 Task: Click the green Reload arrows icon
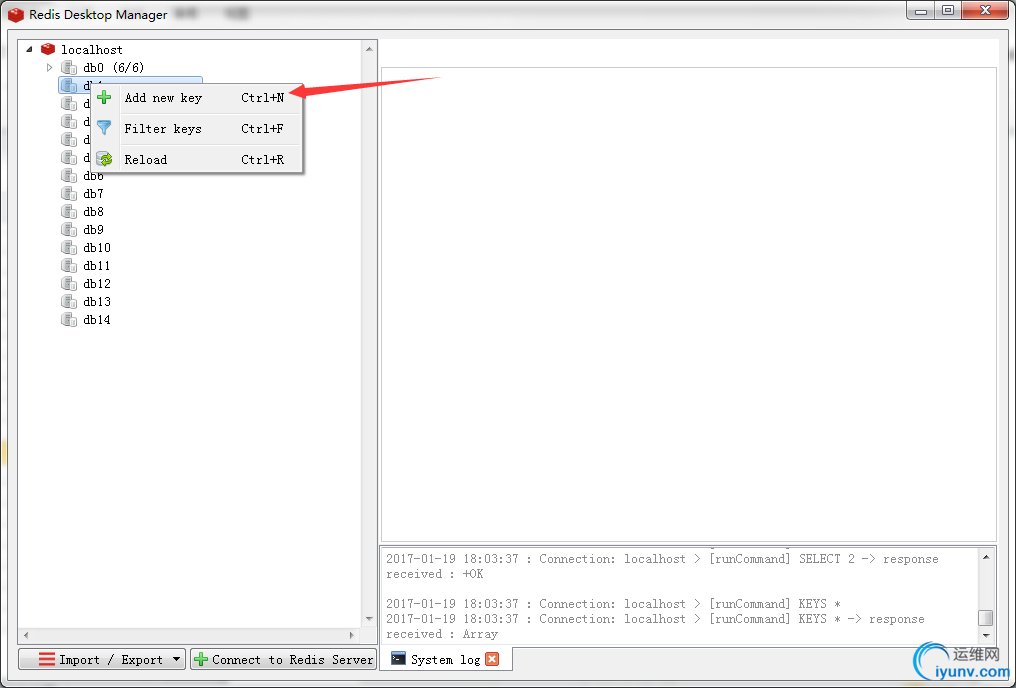tap(104, 159)
